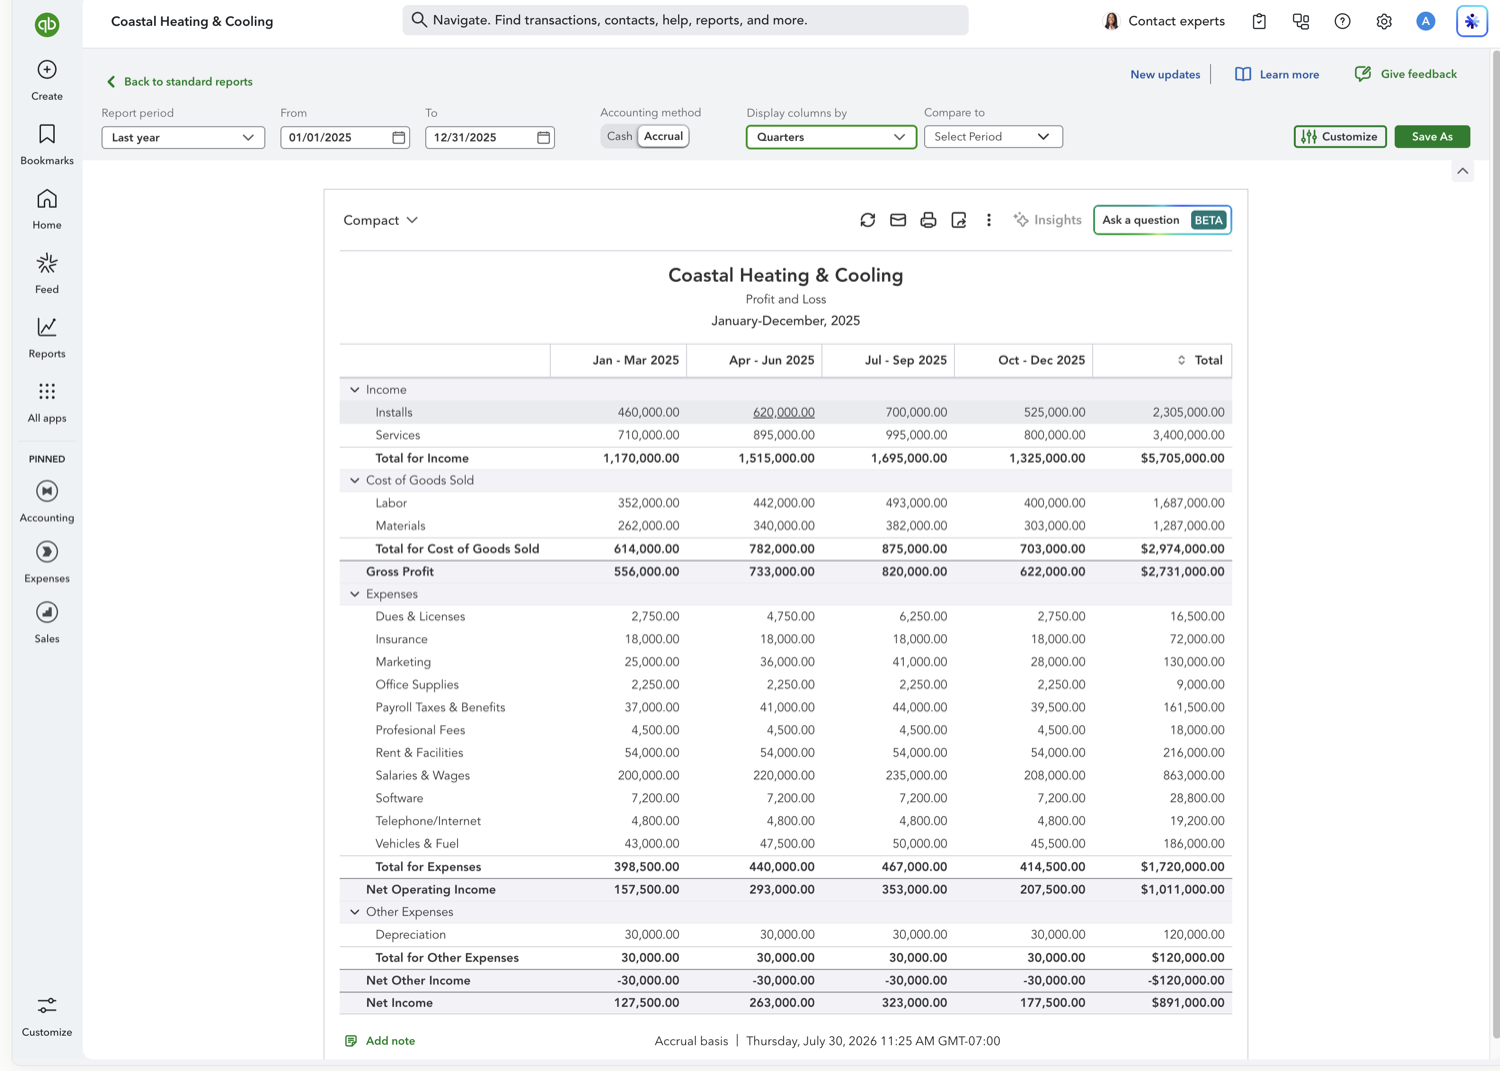Click the search navigation field
Viewport: 1500px width, 1071px height.
(685, 20)
